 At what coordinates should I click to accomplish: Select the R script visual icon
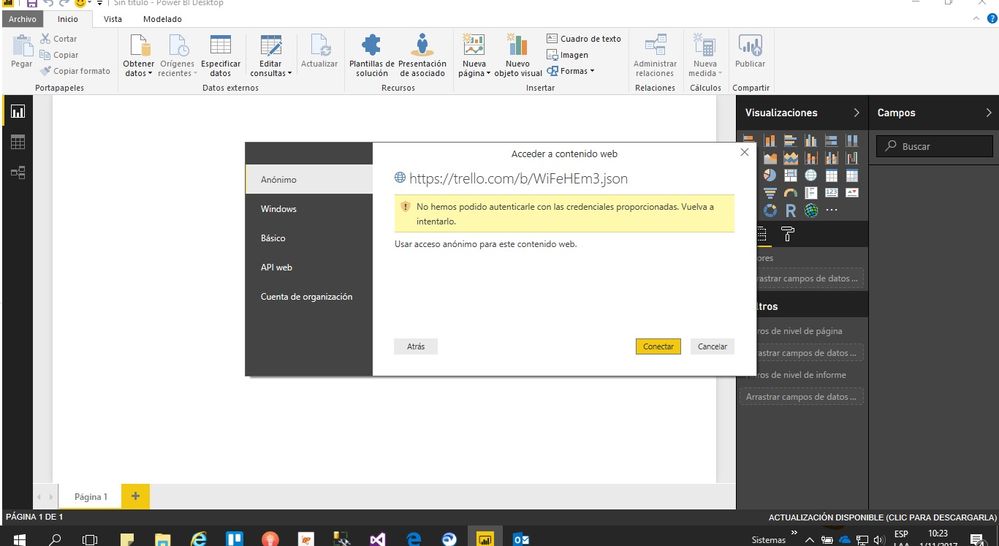pyautogui.click(x=790, y=210)
